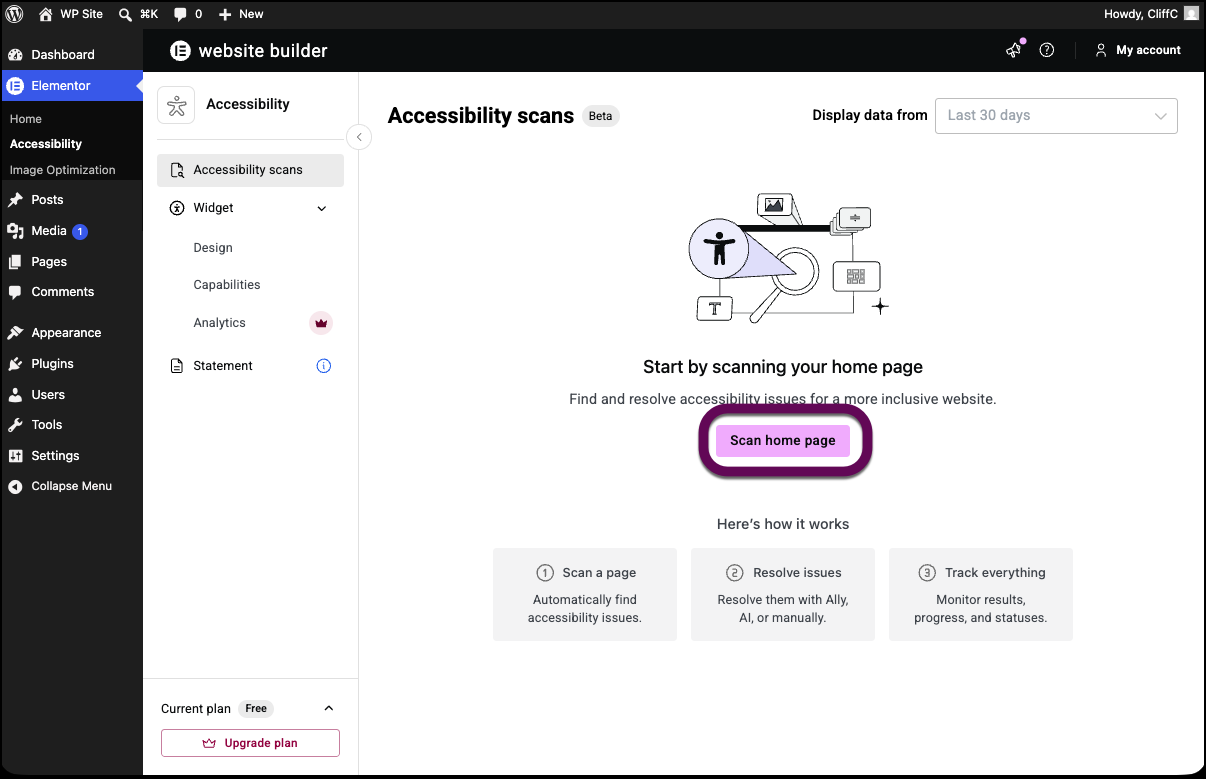Click the Users person icon
This screenshot has width=1206, height=779.
[x=15, y=395]
